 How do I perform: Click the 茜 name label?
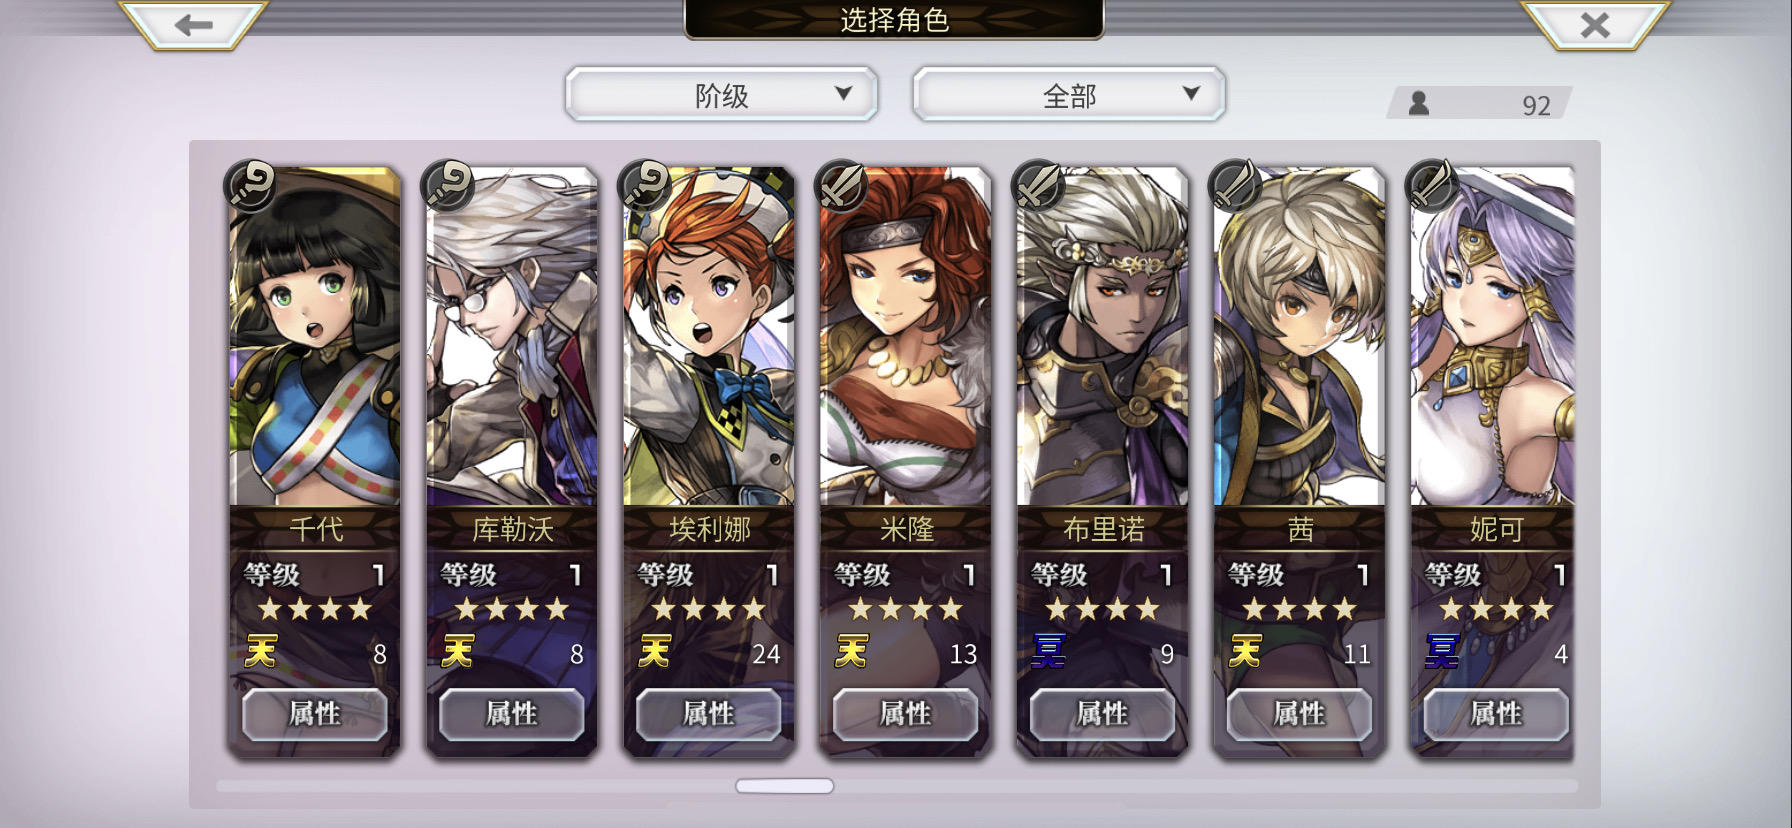coord(1300,528)
